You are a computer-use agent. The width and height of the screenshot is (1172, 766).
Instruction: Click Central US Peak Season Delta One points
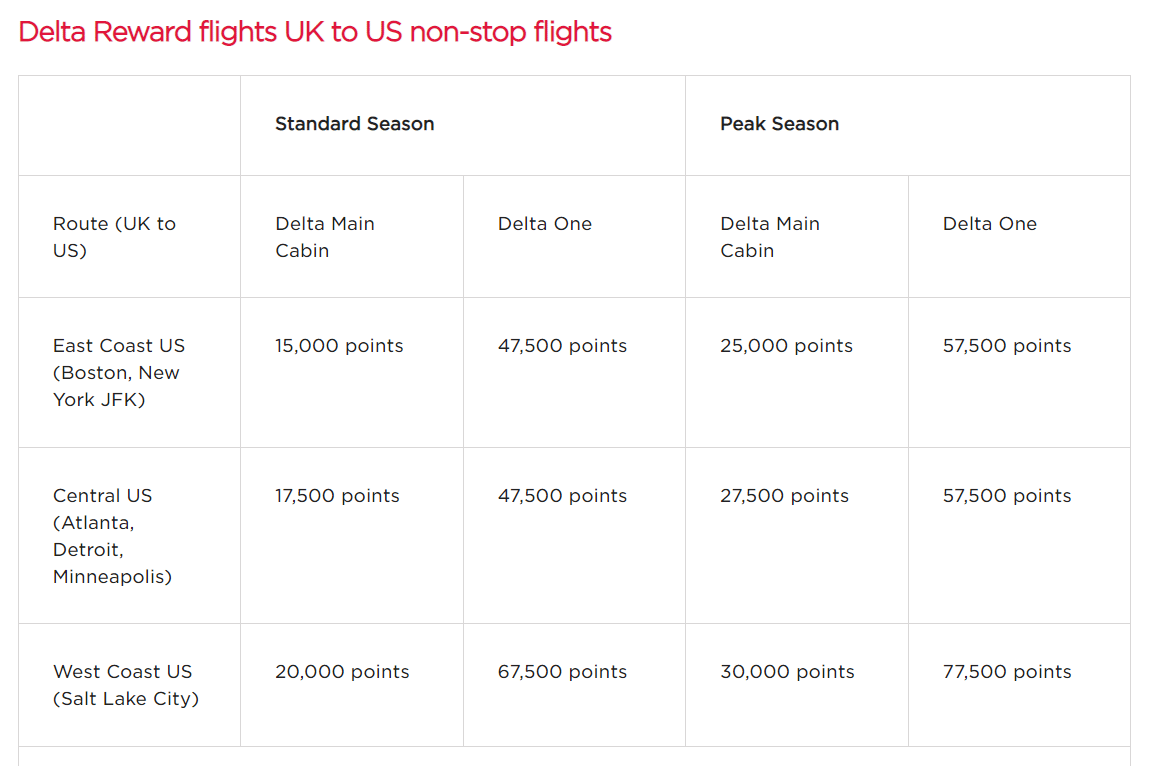click(x=1007, y=496)
